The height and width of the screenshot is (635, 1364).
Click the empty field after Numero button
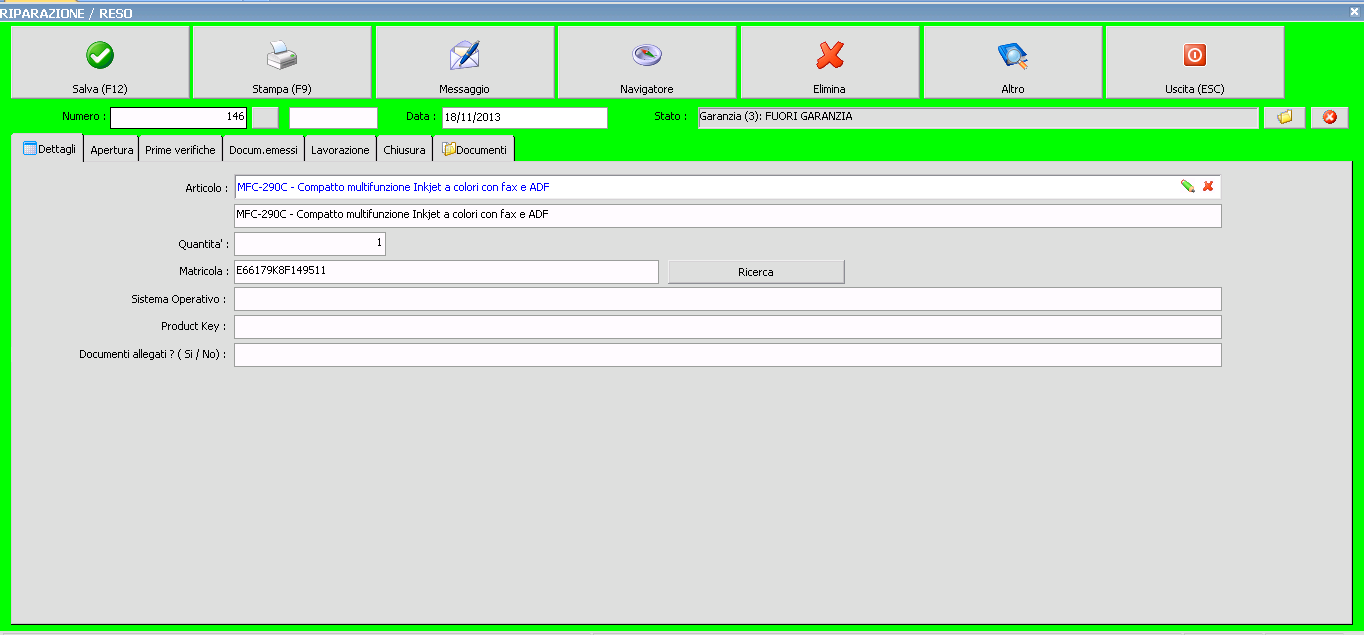click(333, 118)
